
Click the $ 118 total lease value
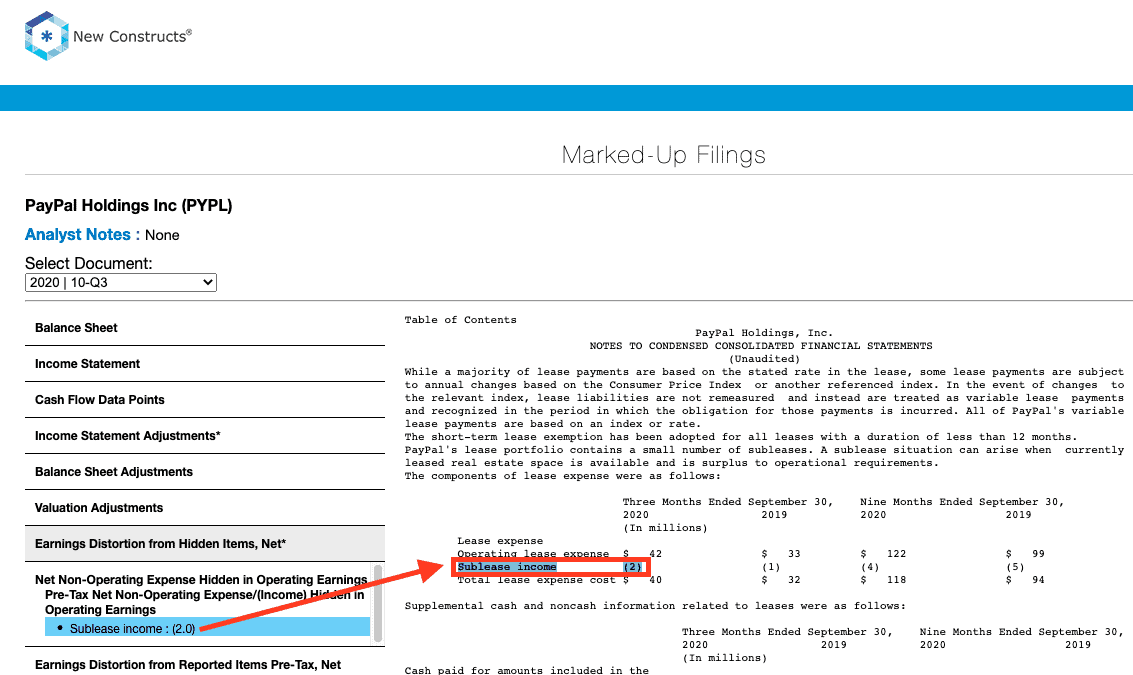coord(883,580)
